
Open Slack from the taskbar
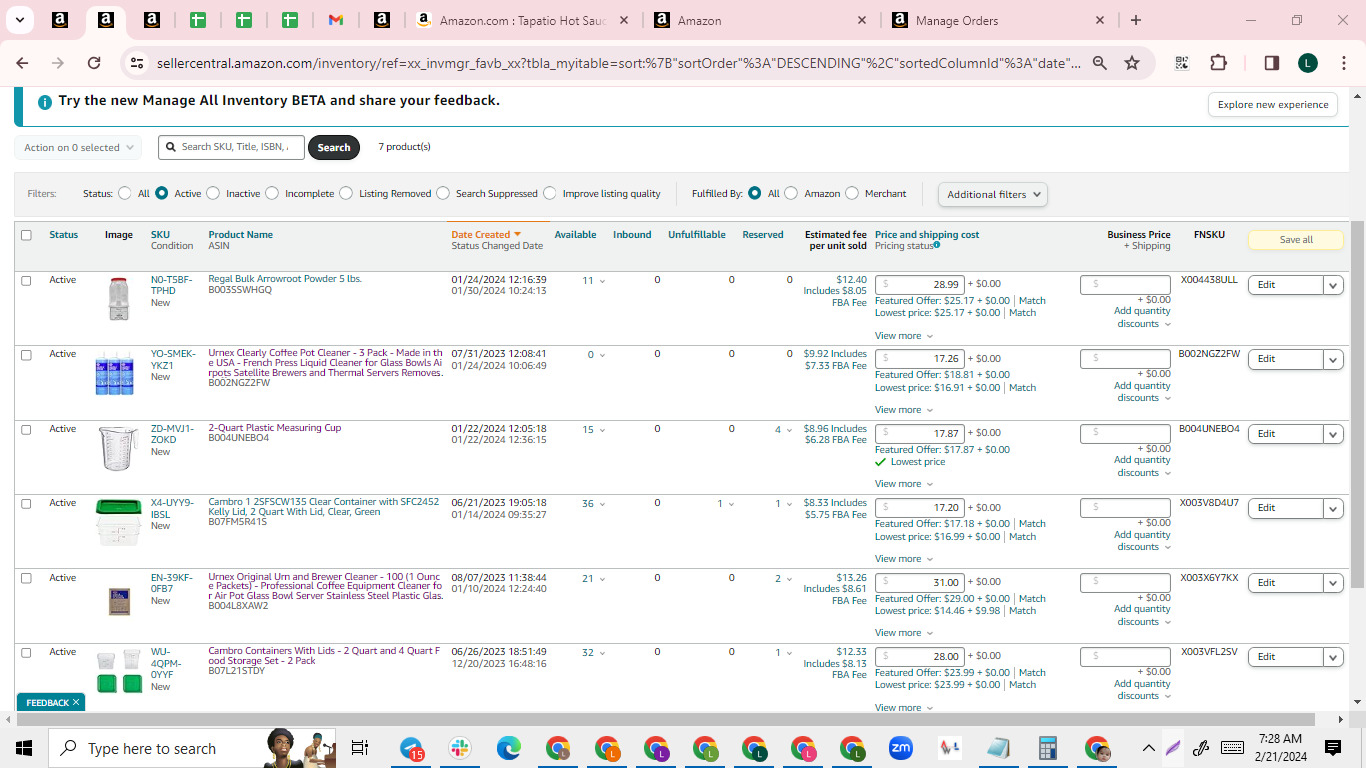[460, 748]
